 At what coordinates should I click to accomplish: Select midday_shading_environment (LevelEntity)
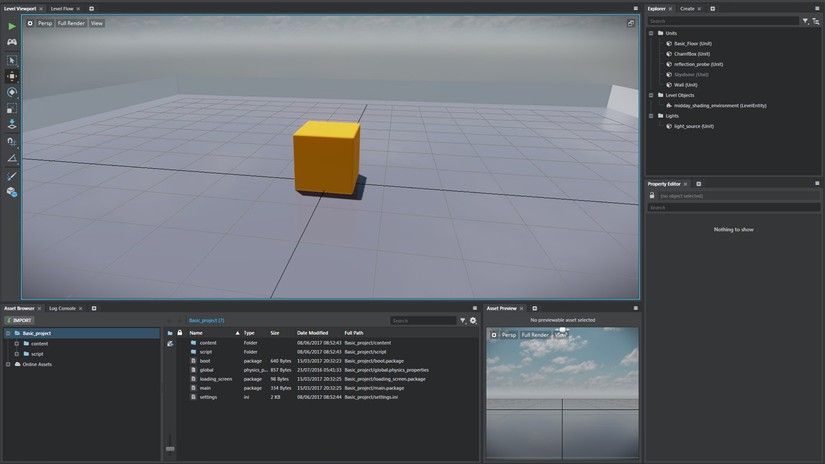click(720, 105)
